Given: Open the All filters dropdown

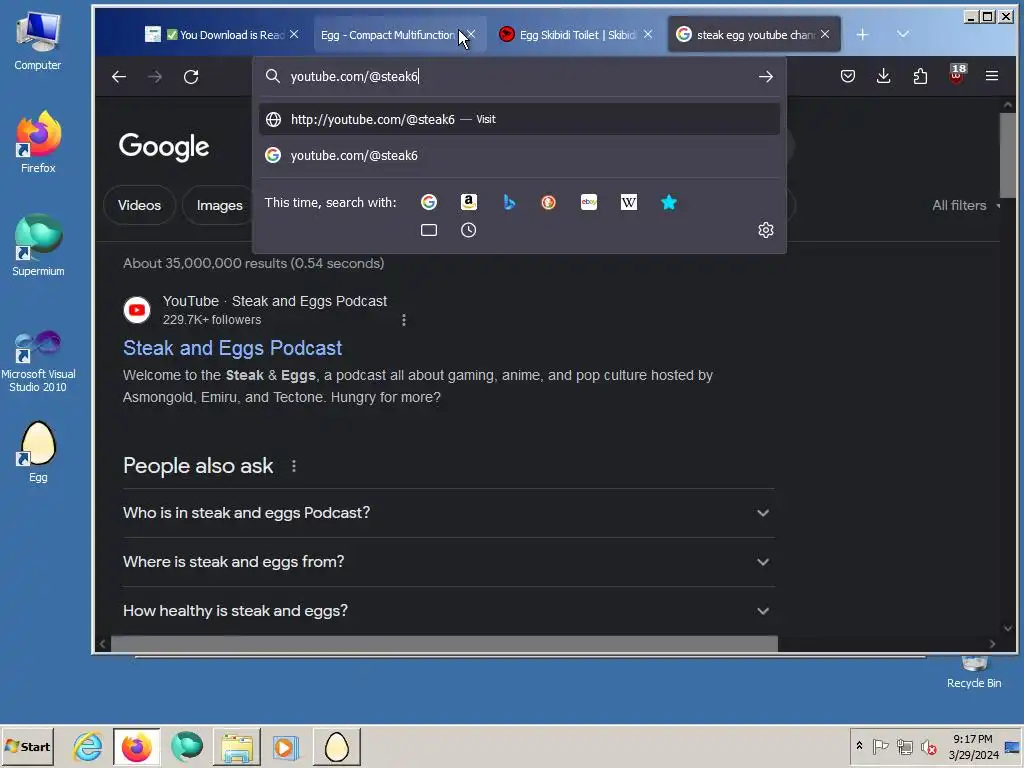Looking at the screenshot, I should 965,206.
